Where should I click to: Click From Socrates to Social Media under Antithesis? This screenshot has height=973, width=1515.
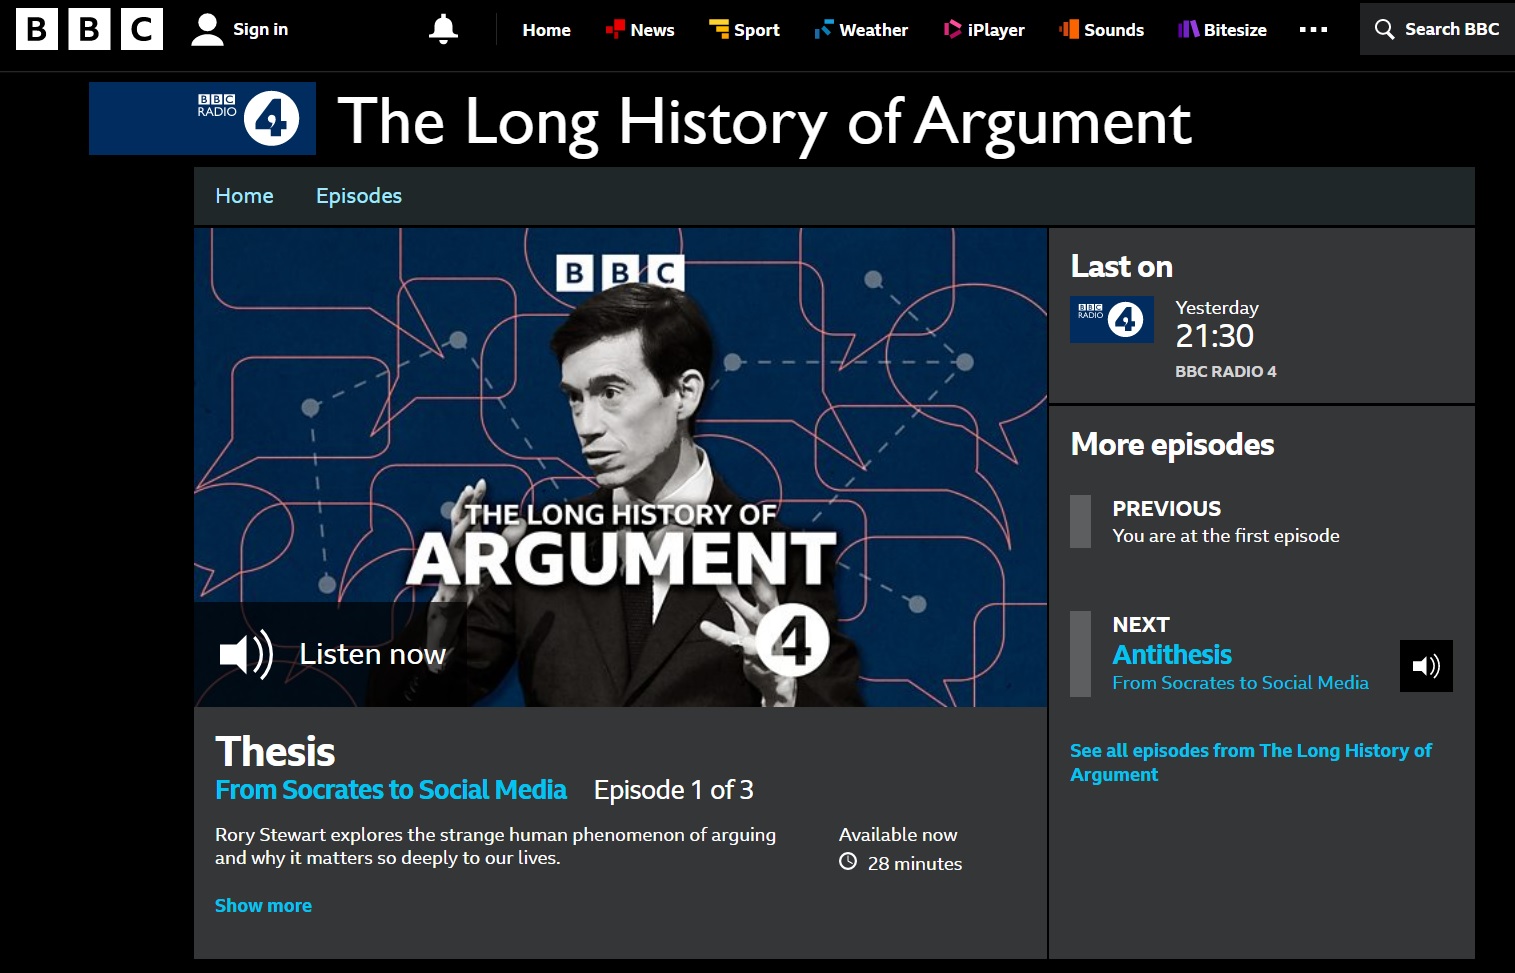click(x=1240, y=683)
